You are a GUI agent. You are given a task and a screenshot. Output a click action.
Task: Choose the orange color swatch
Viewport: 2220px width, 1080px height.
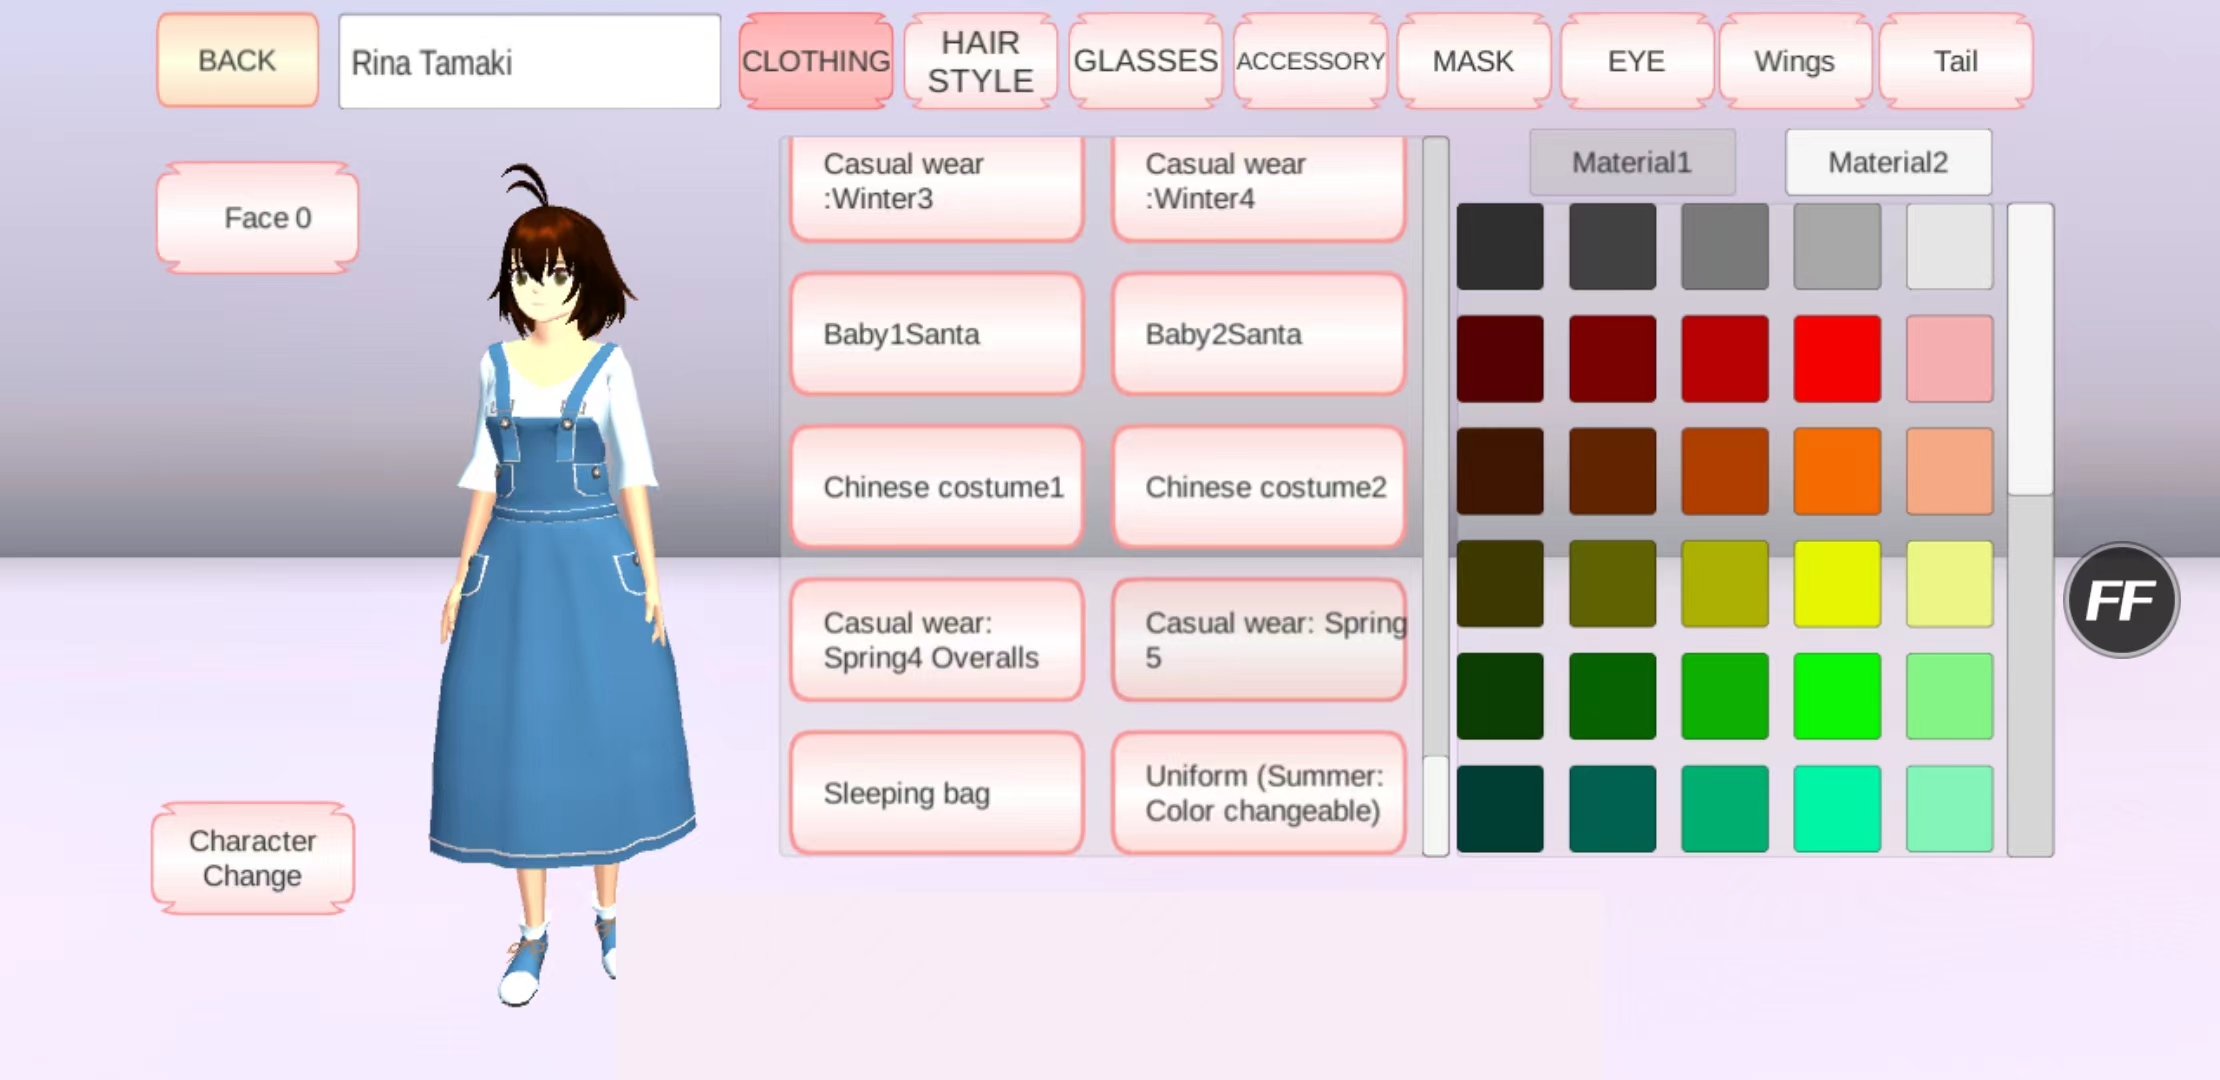click(1837, 471)
